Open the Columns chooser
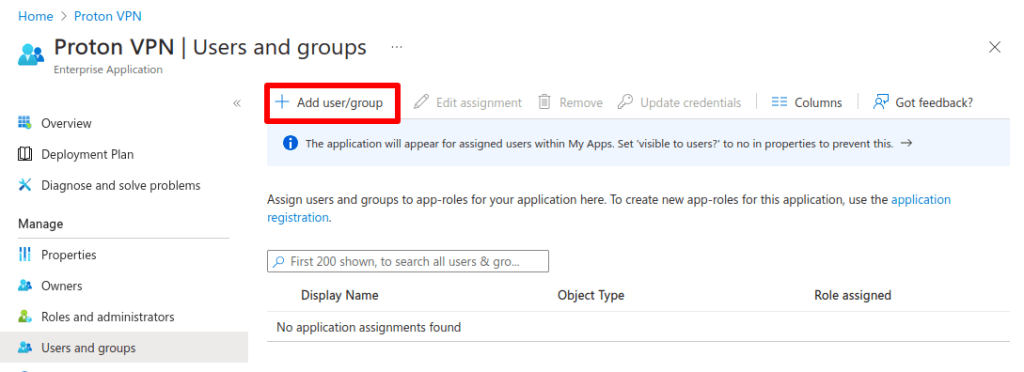This screenshot has width=1024, height=372. 807,102
